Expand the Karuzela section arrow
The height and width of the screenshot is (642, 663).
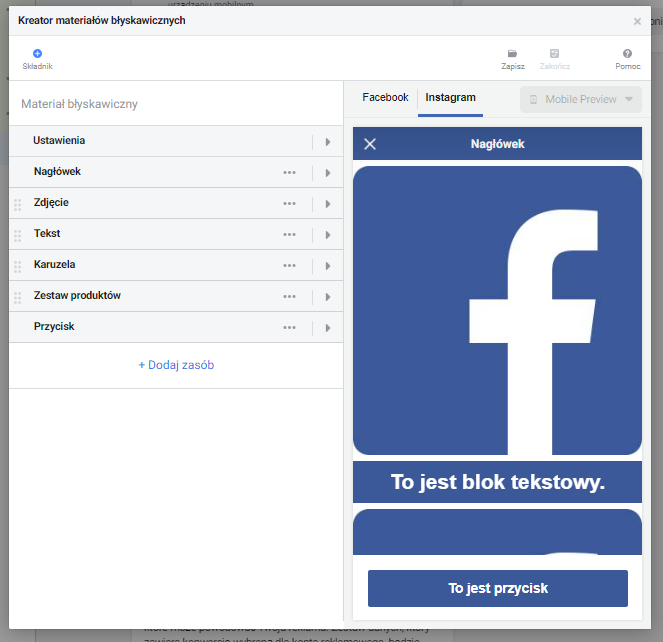pos(328,266)
